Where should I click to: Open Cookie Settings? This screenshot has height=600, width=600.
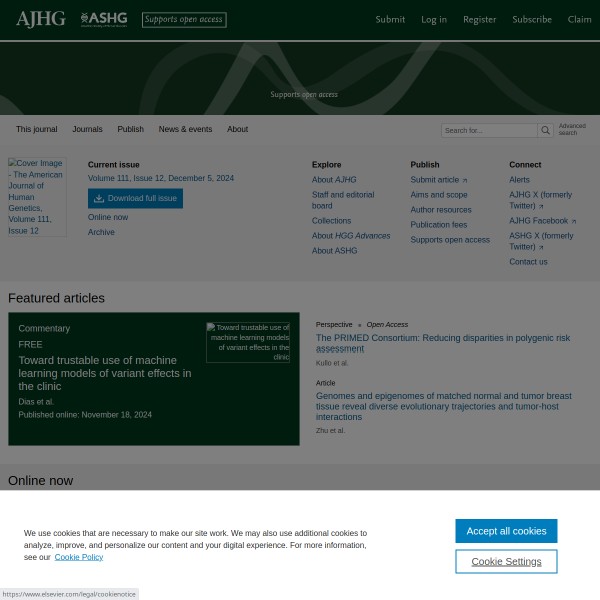click(506, 561)
